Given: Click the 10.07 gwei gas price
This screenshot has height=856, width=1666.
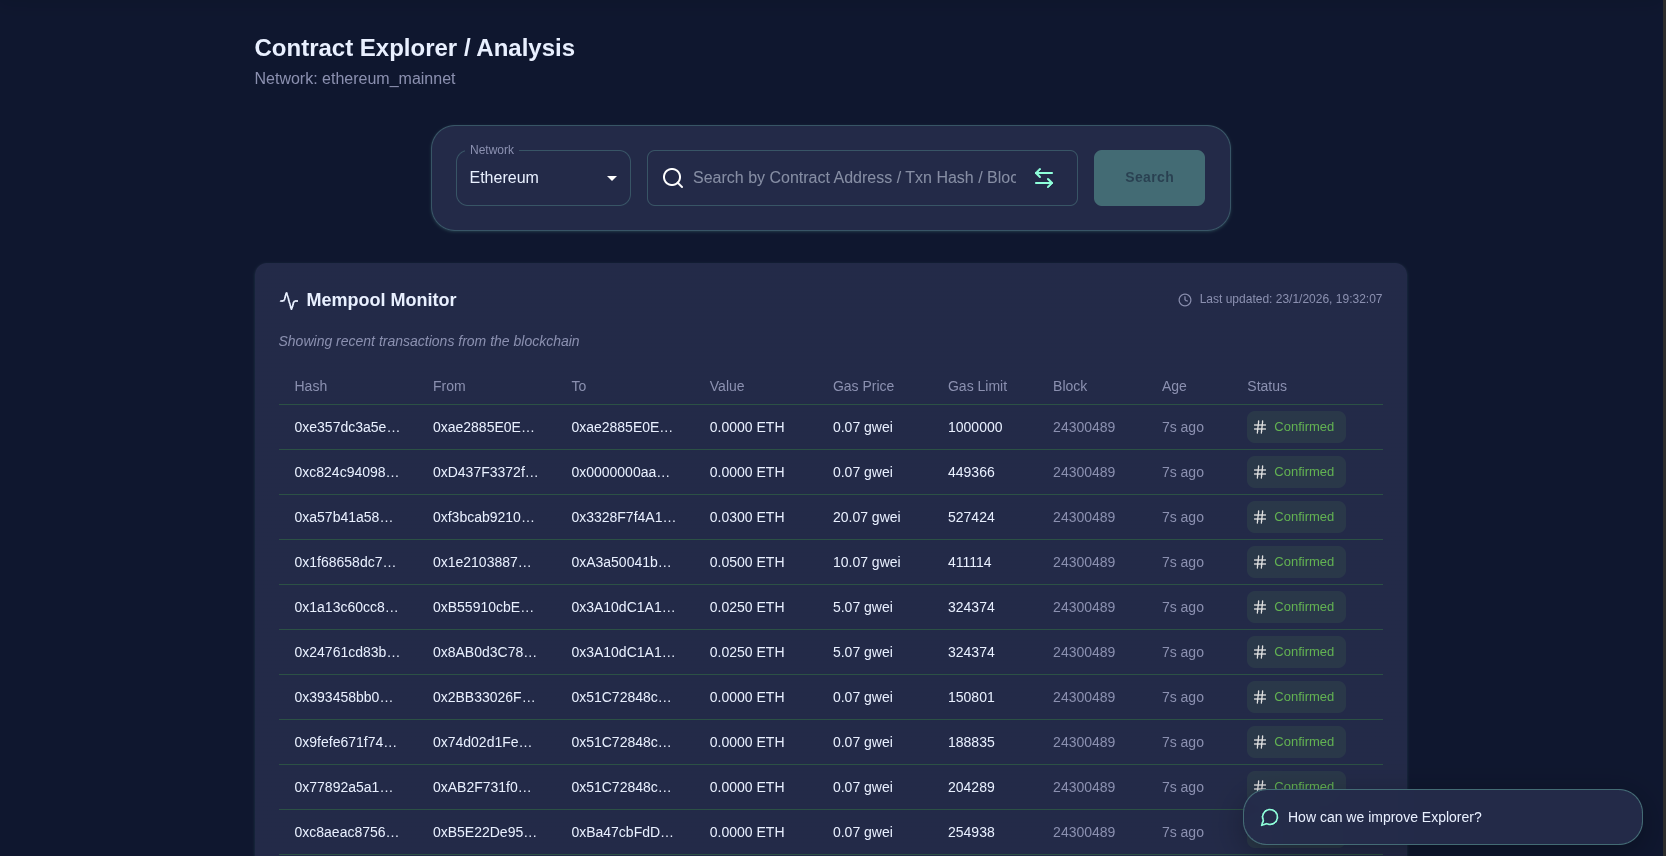Looking at the screenshot, I should [867, 562].
